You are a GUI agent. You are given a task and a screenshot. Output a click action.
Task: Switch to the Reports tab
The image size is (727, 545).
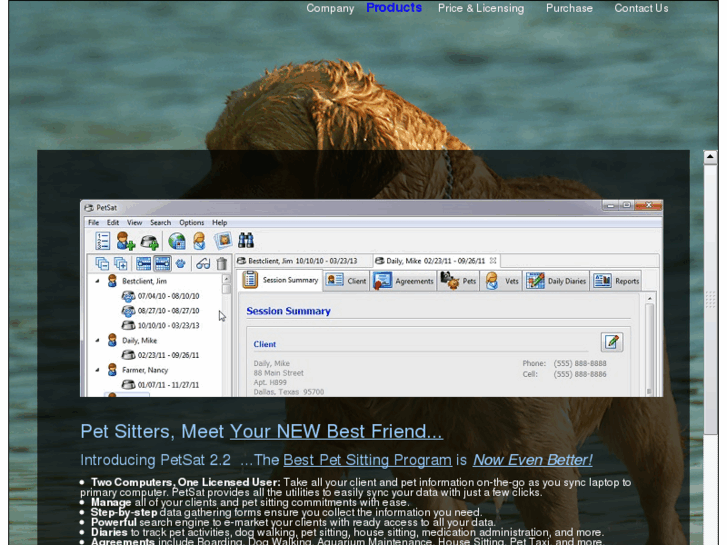pos(616,281)
